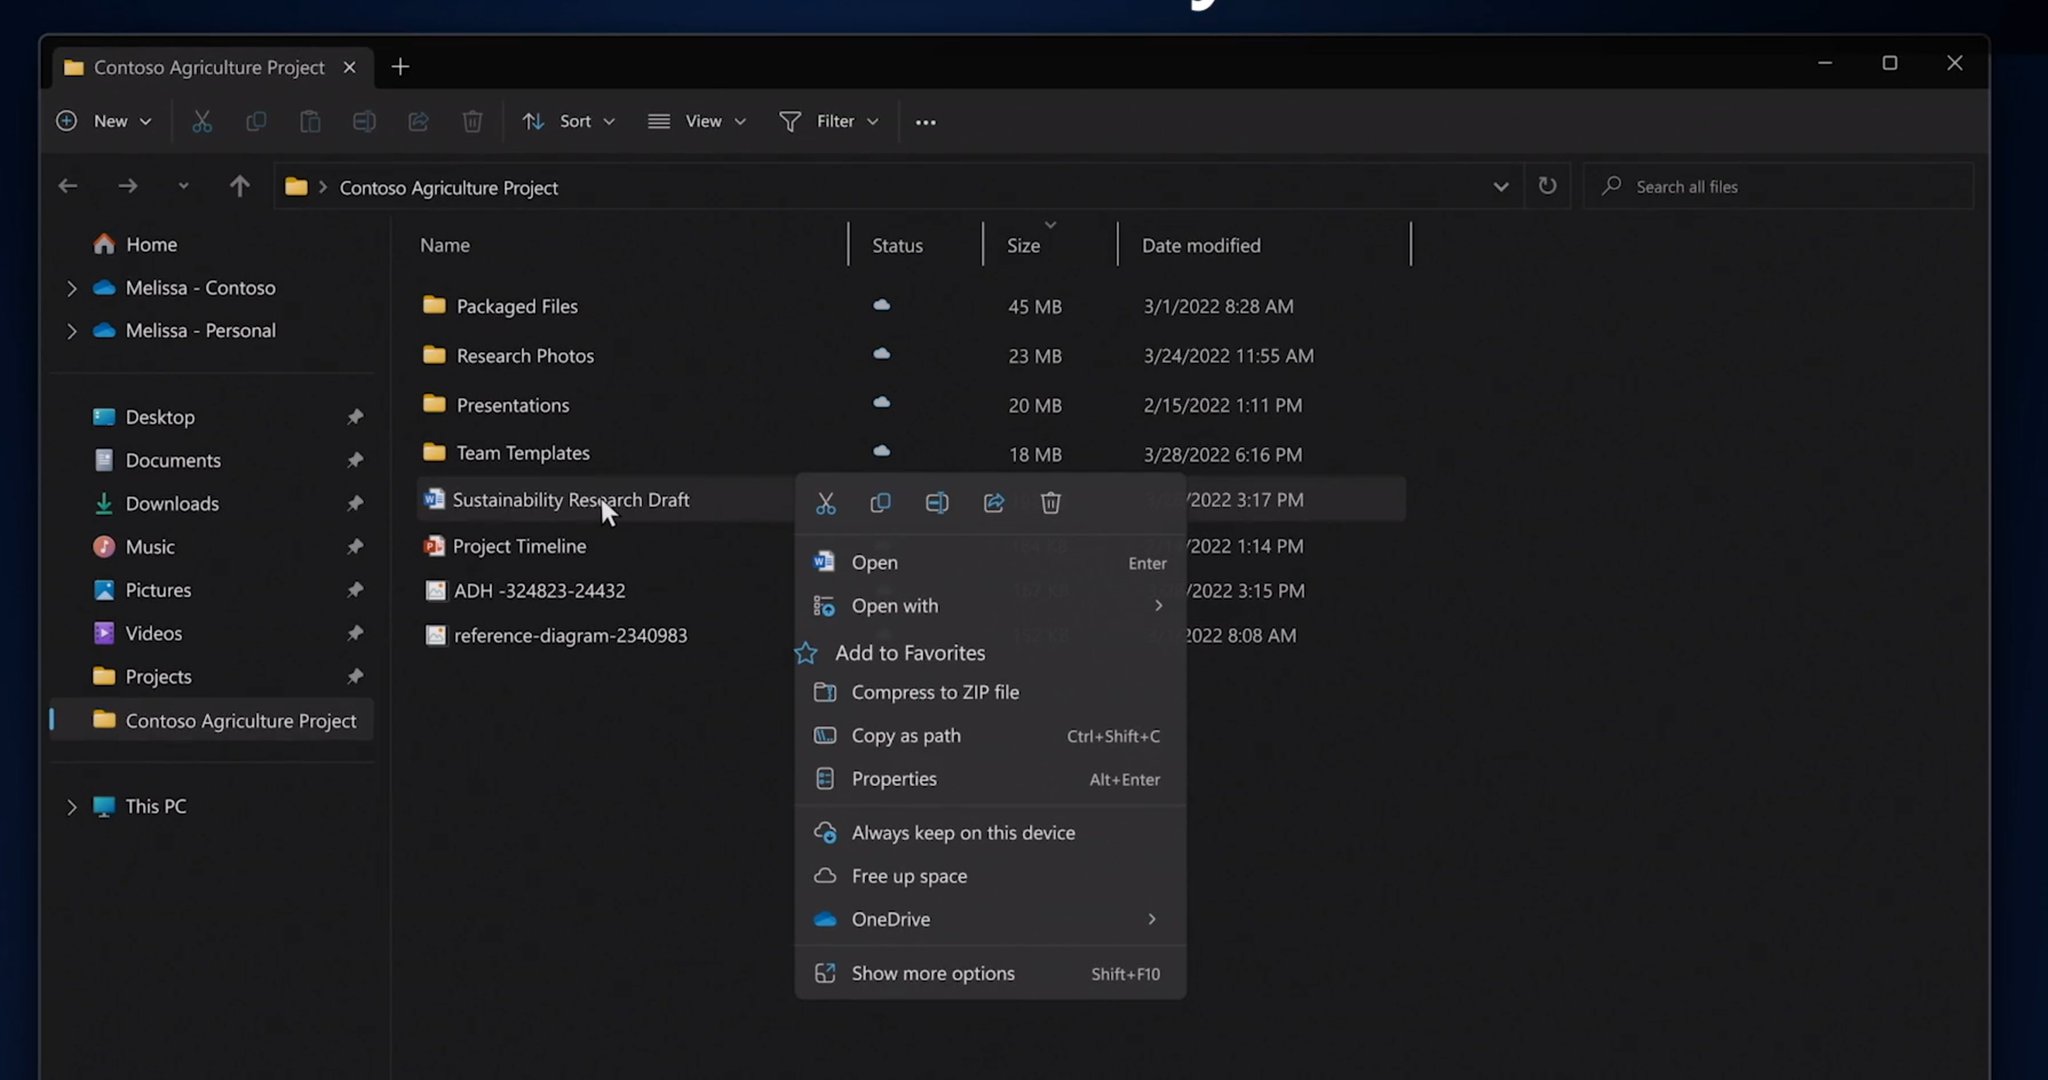Expand the This PC tree node

pos(72,807)
